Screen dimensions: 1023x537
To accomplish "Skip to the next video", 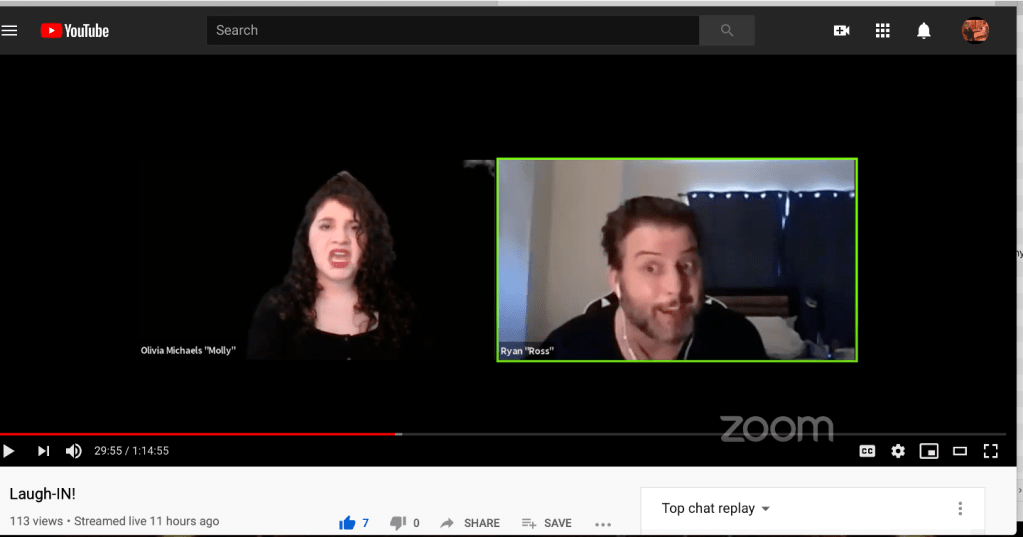I will click(43, 451).
